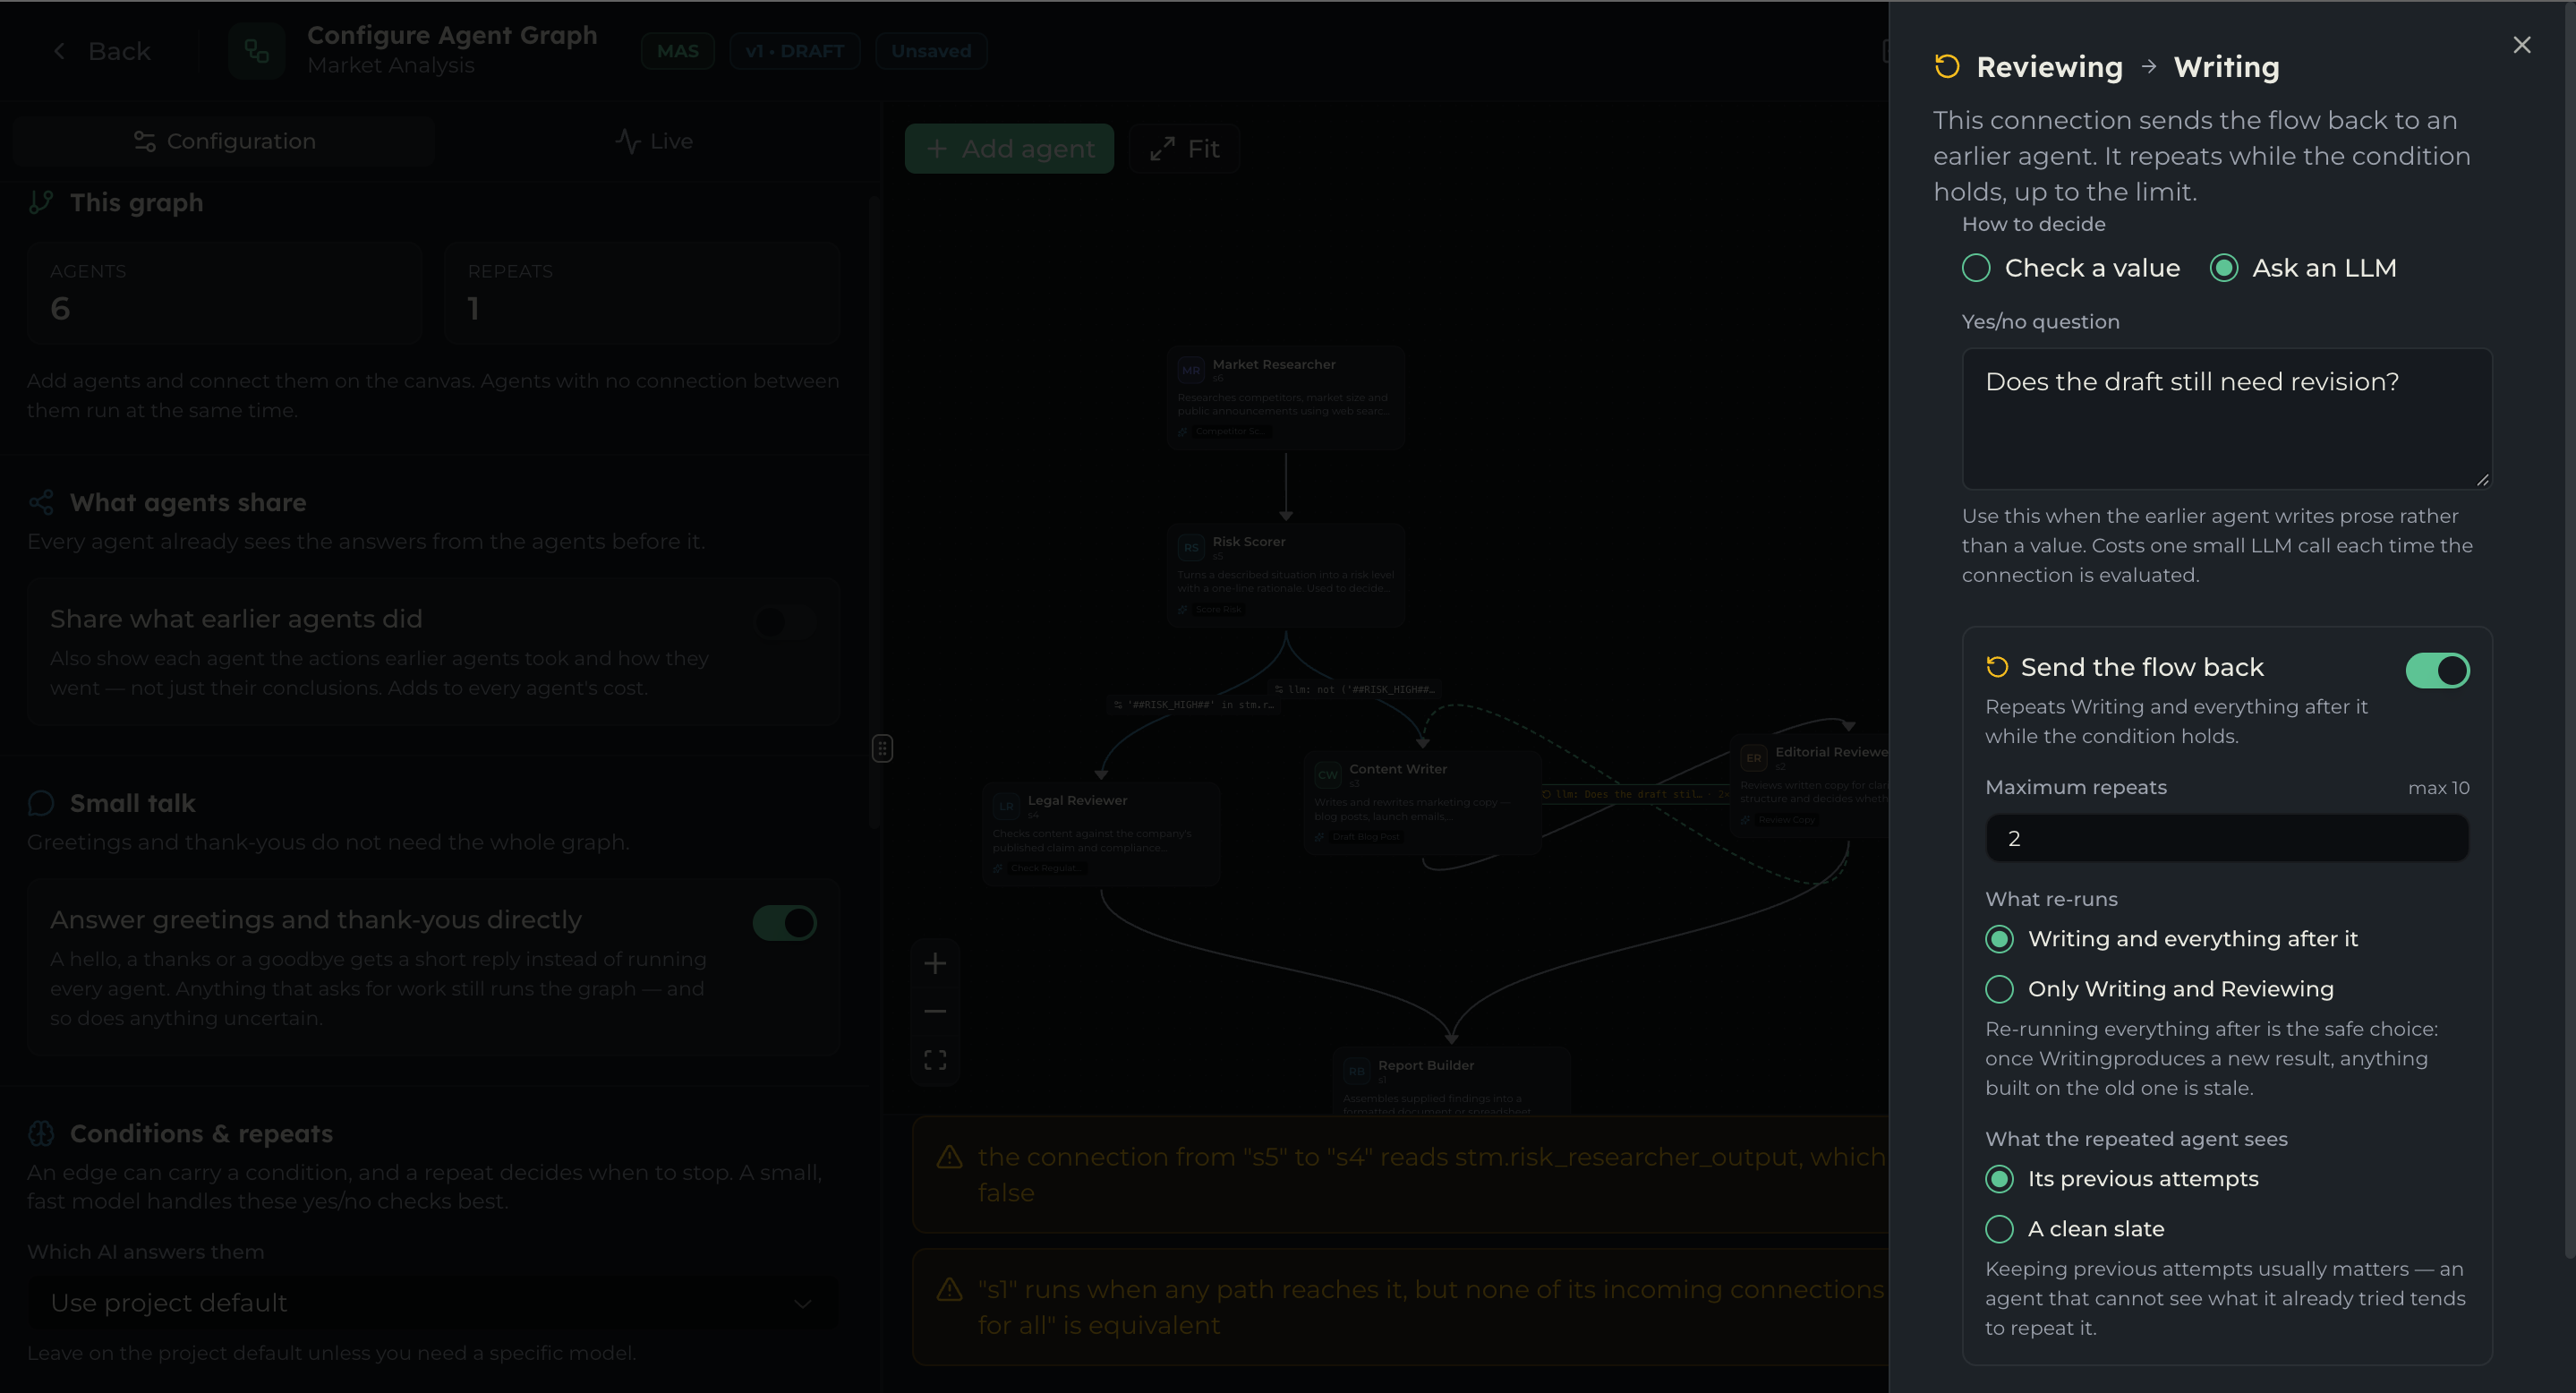Click the MAS badge
The image size is (2576, 1393).
(677, 51)
